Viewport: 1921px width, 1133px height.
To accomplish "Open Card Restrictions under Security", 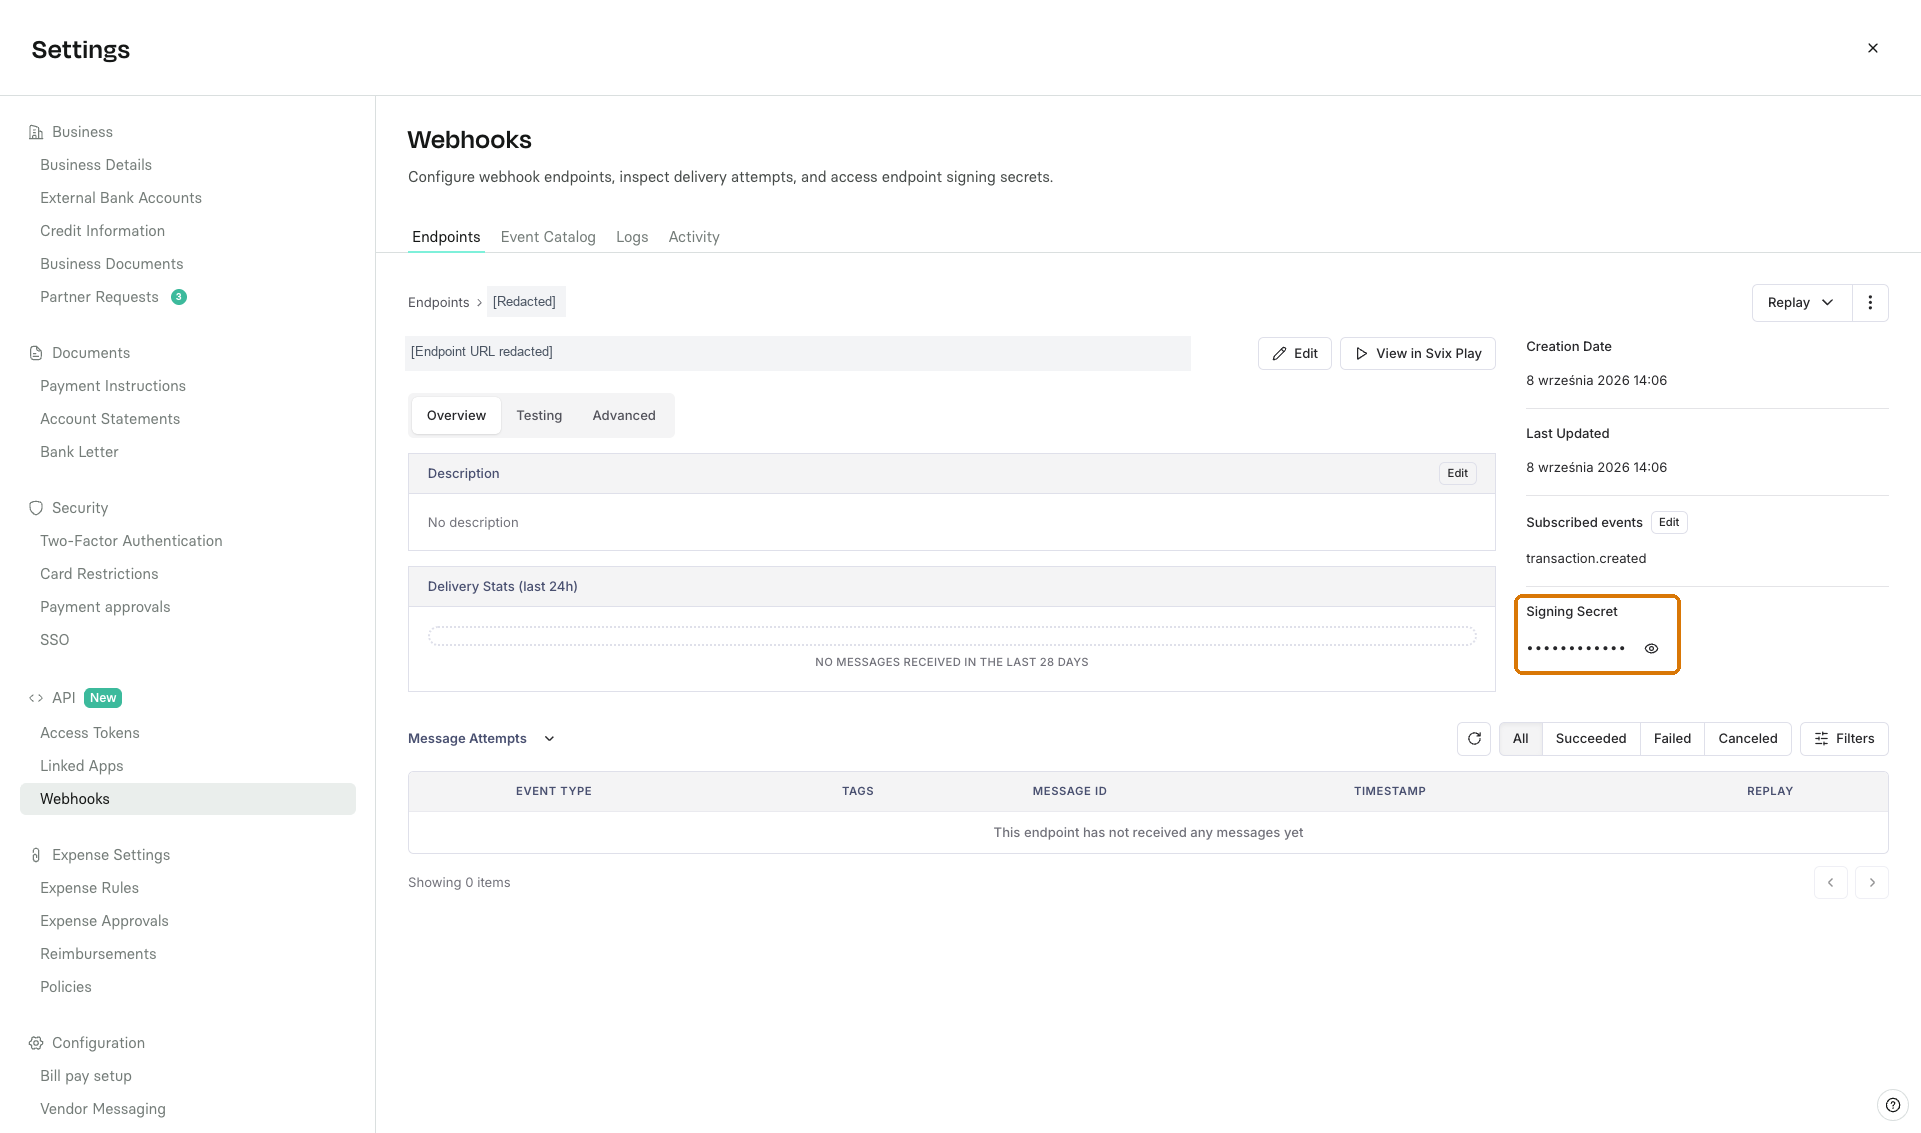I will (x=99, y=574).
